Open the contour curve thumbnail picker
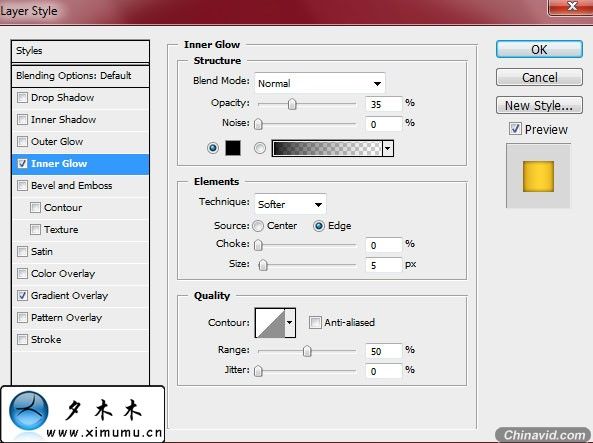Screen dimensions: 593x443 click(x=270, y=323)
